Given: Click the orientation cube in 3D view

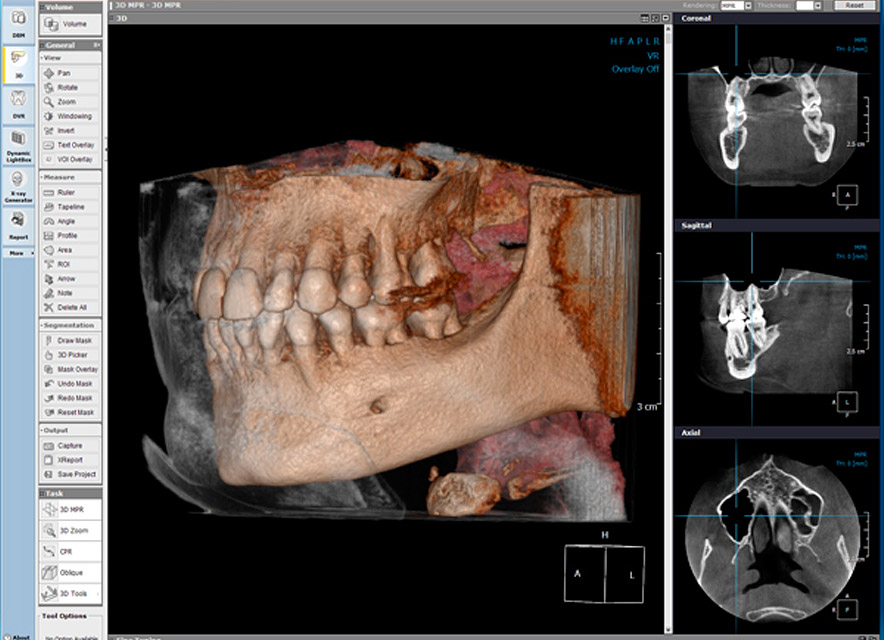Looking at the screenshot, I should 604,573.
